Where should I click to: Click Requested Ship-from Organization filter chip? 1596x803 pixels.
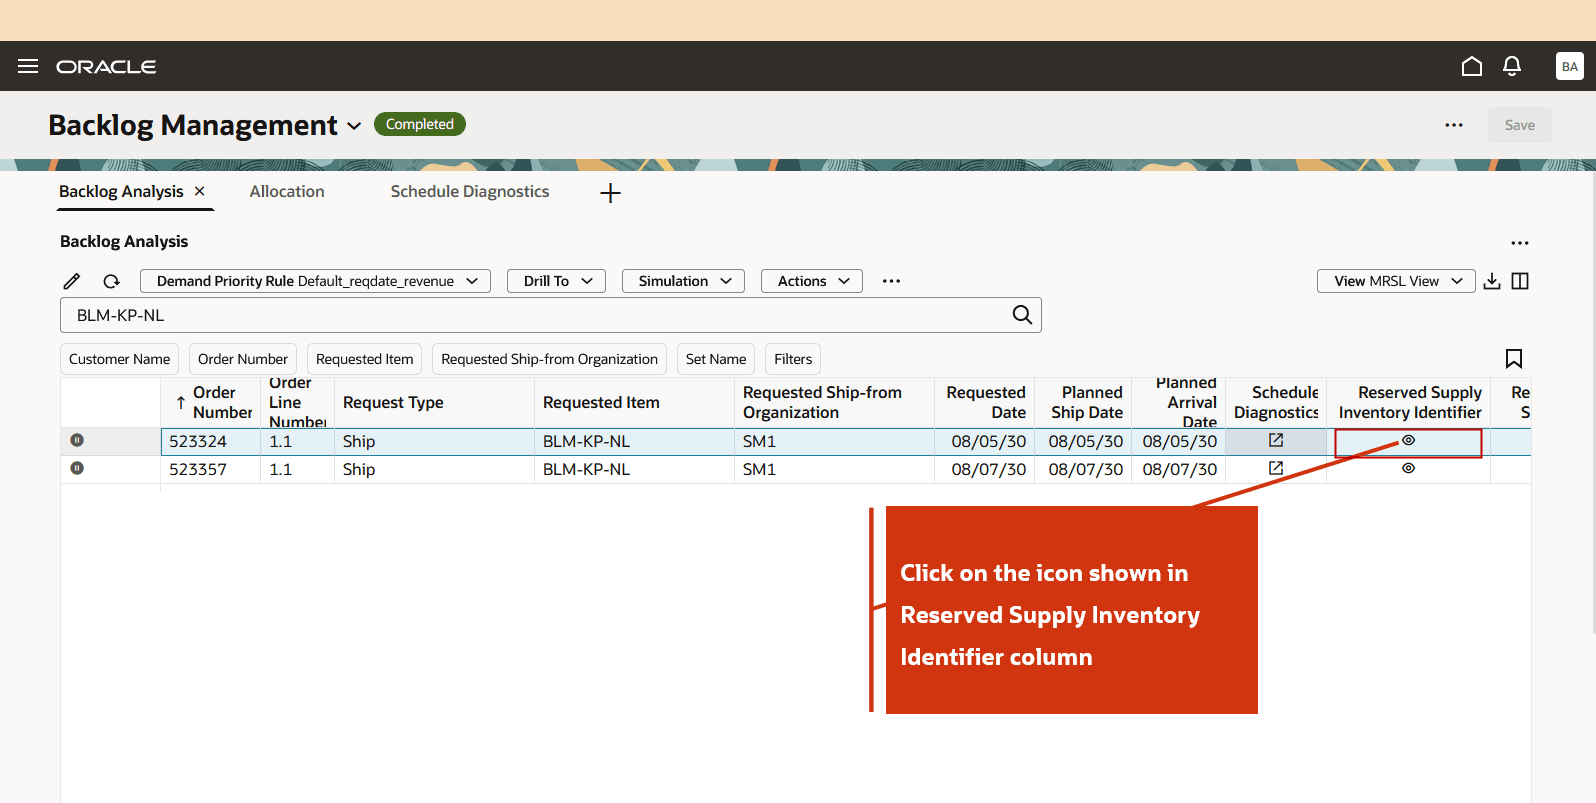tap(549, 359)
